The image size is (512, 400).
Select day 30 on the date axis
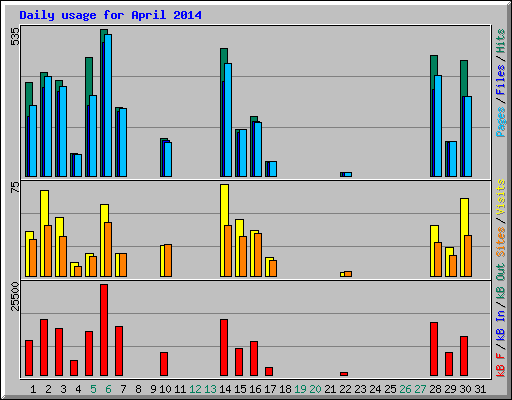point(465,389)
